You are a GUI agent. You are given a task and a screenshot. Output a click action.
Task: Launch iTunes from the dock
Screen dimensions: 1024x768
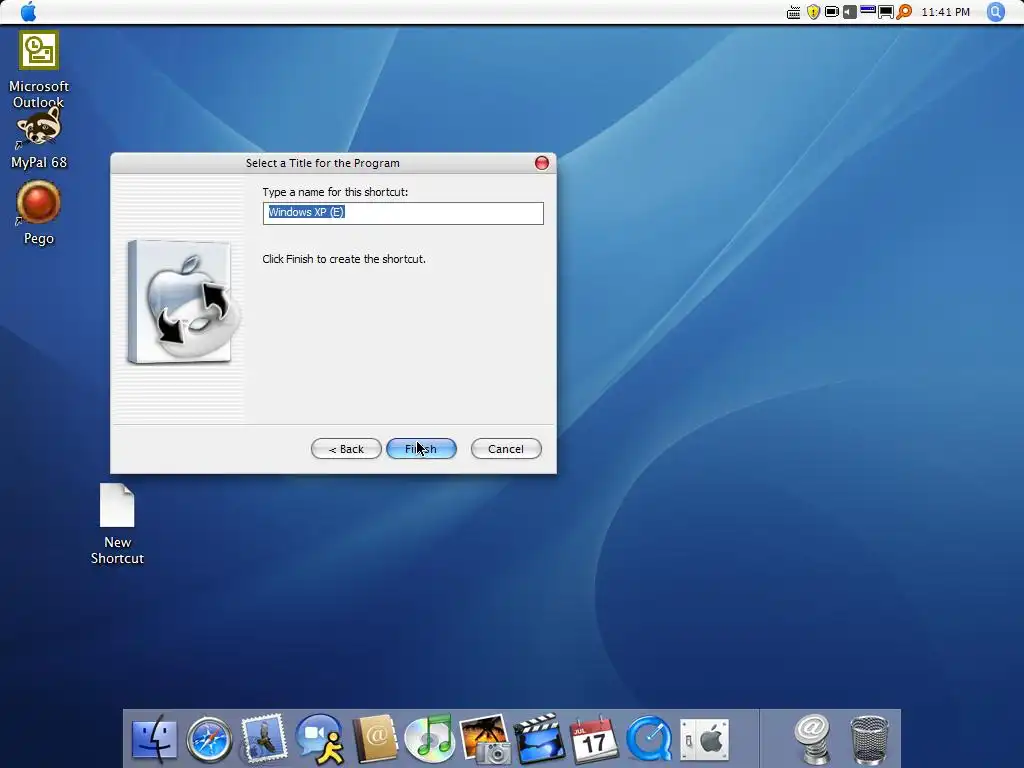(x=429, y=739)
